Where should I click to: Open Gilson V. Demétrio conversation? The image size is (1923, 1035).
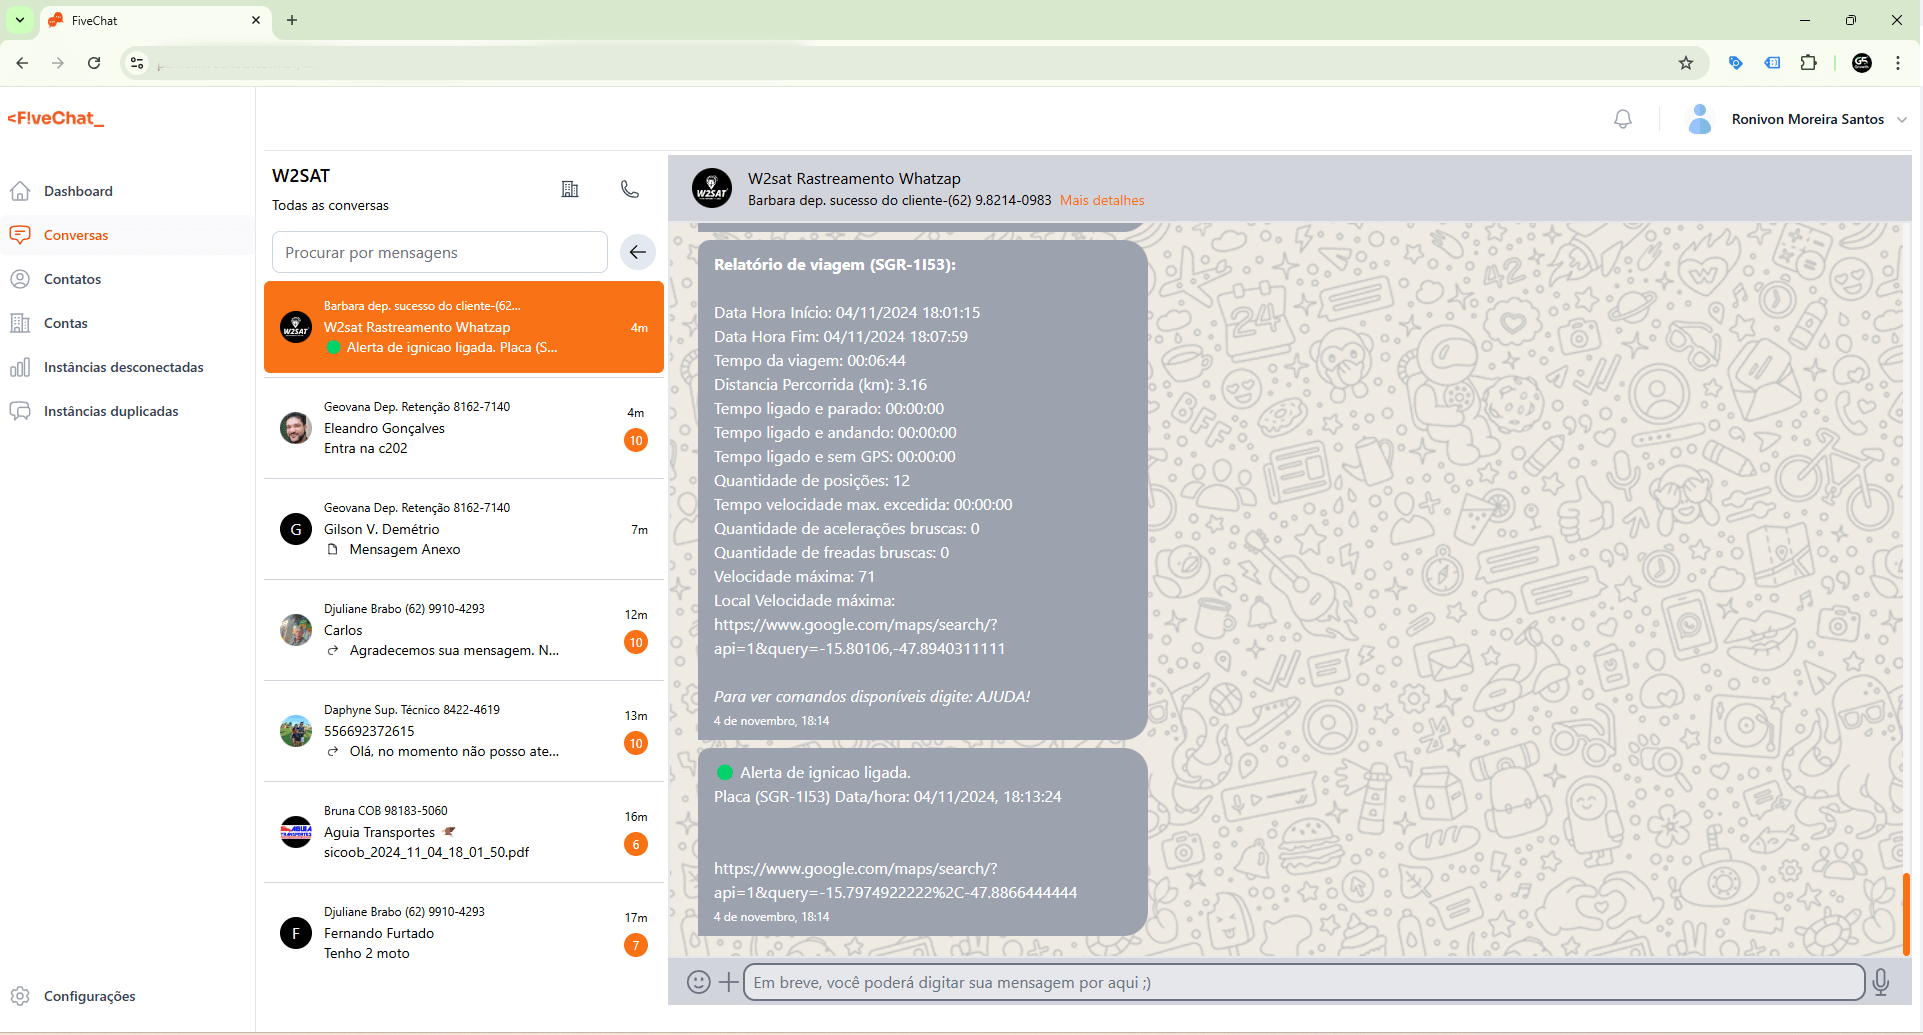[464, 529]
